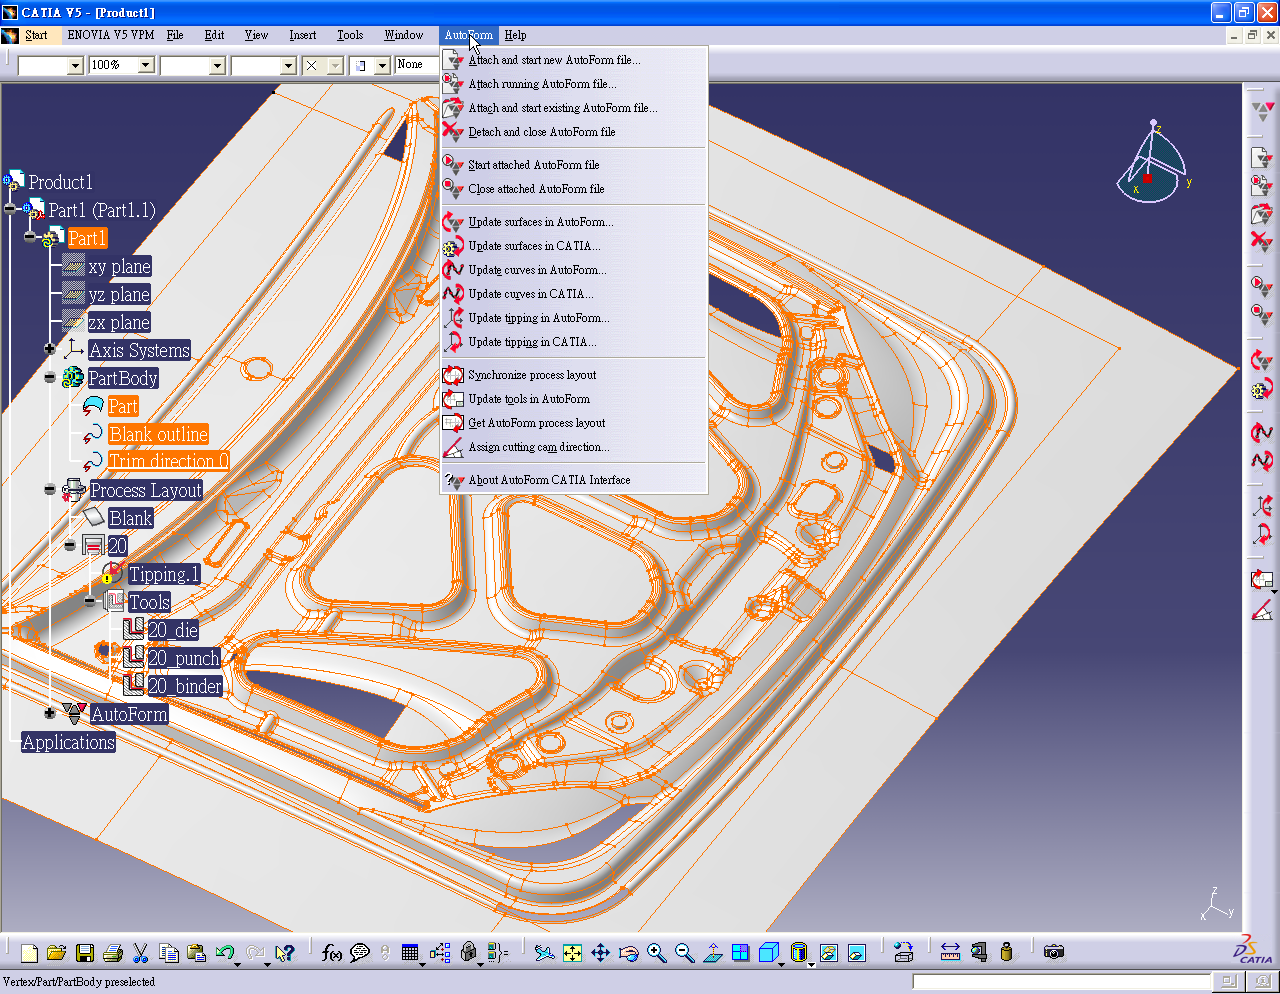Click the Zoom In magnifier icon
The height and width of the screenshot is (994, 1280).
[x=656, y=953]
